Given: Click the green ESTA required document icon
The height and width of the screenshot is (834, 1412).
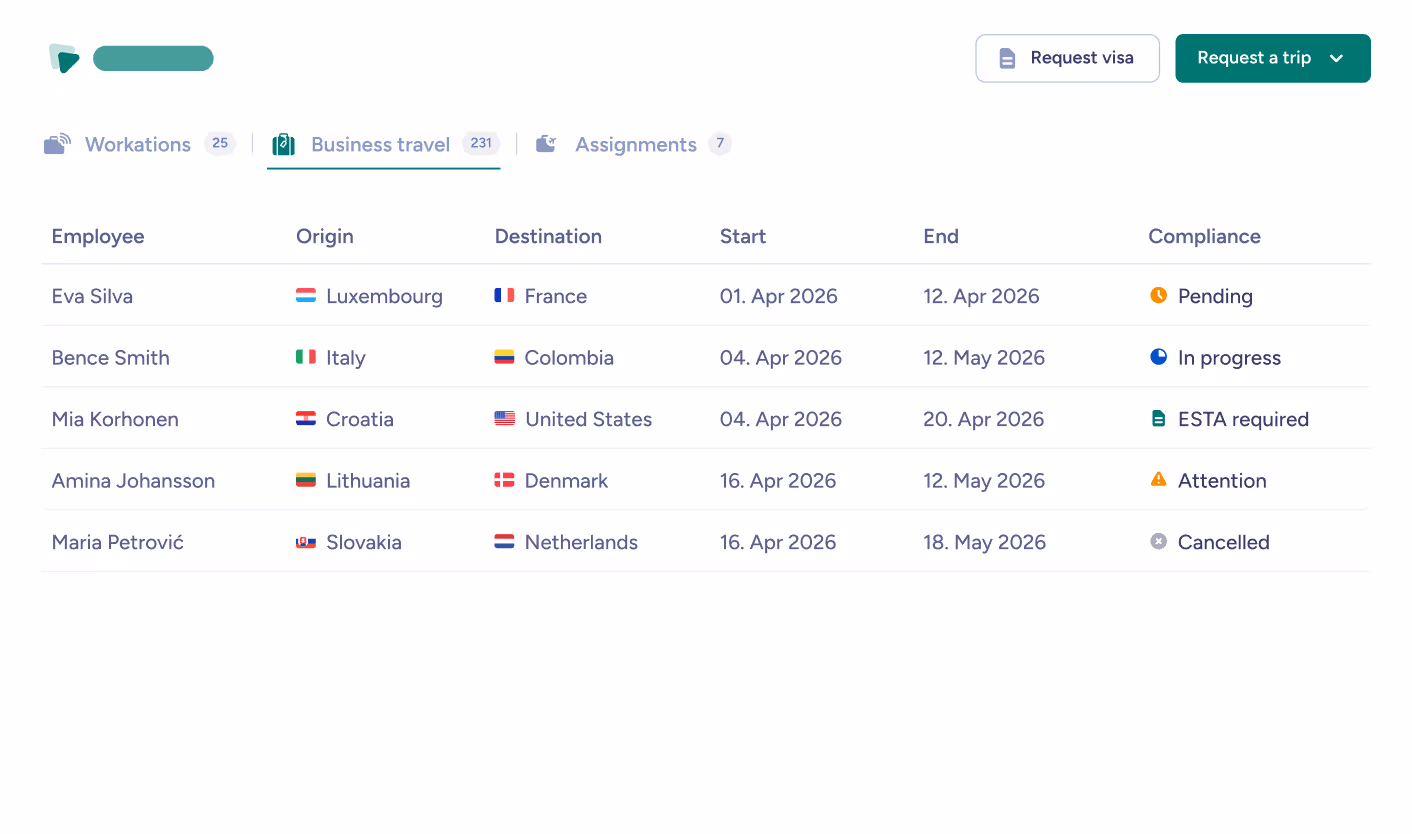Looking at the screenshot, I should click(x=1158, y=418).
